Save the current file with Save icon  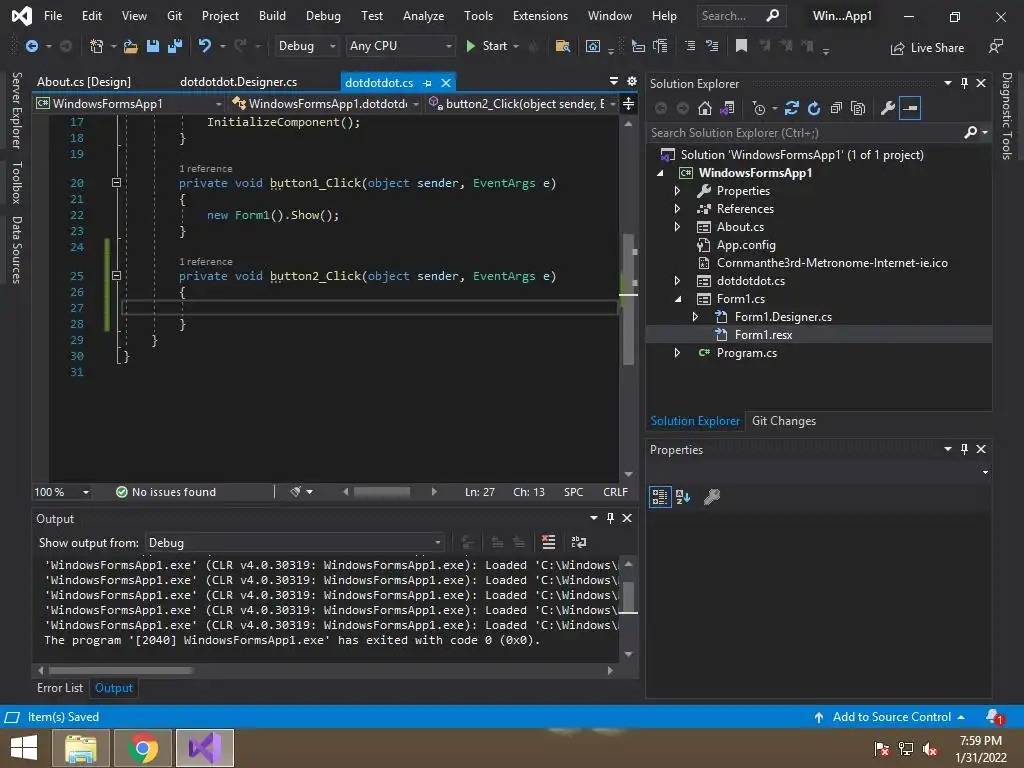point(153,46)
